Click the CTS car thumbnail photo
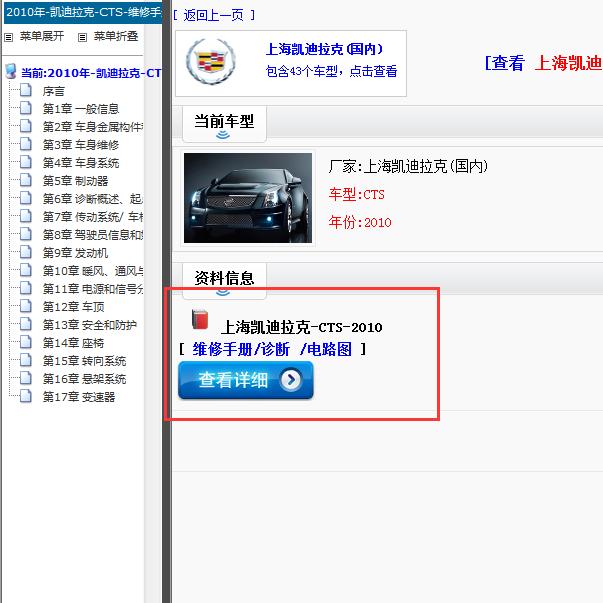The width and height of the screenshot is (603, 603). [x=248, y=198]
